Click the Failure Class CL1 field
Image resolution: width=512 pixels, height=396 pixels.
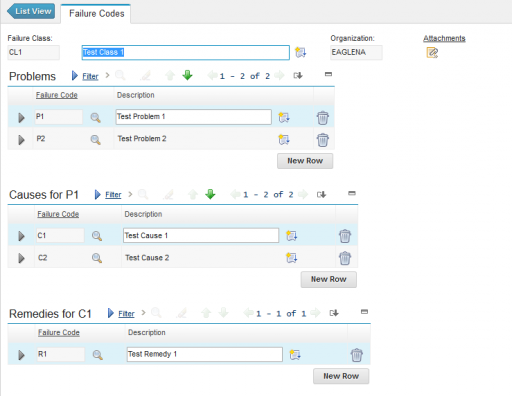coord(33,52)
